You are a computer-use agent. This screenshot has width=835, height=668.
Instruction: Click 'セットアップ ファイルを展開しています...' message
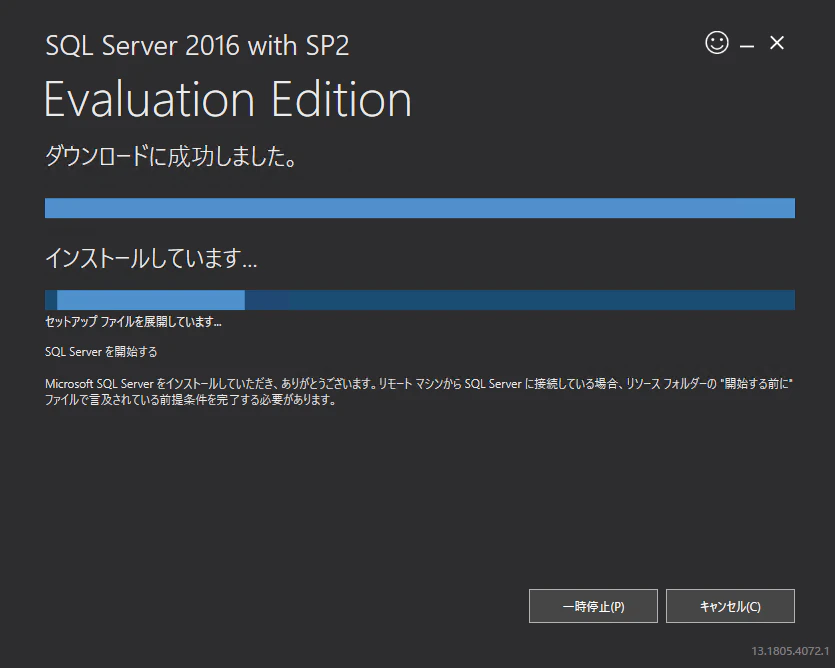(x=133, y=321)
